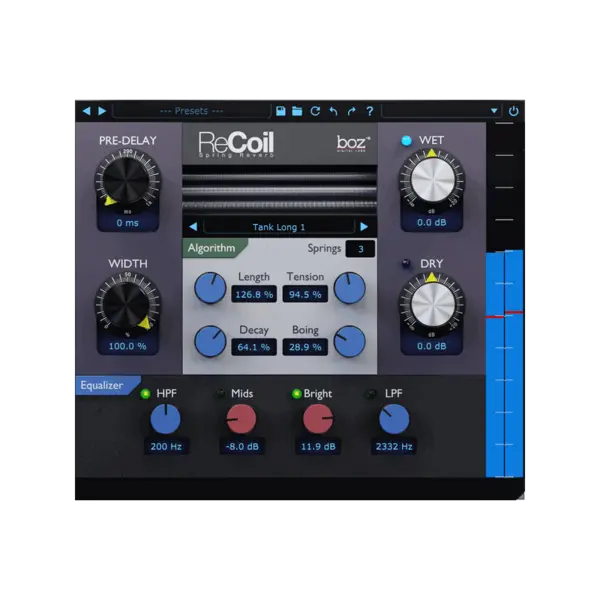Undo last change with the undo arrow

pos(333,111)
